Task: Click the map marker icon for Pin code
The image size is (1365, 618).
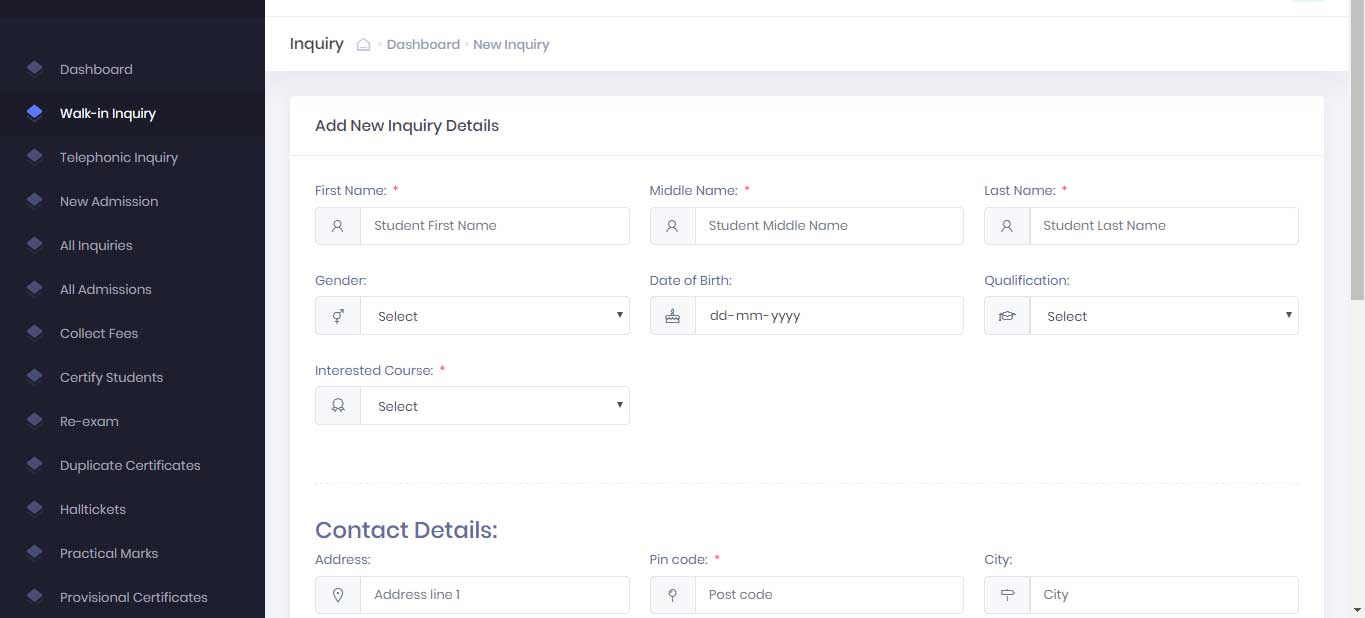Action: click(673, 595)
